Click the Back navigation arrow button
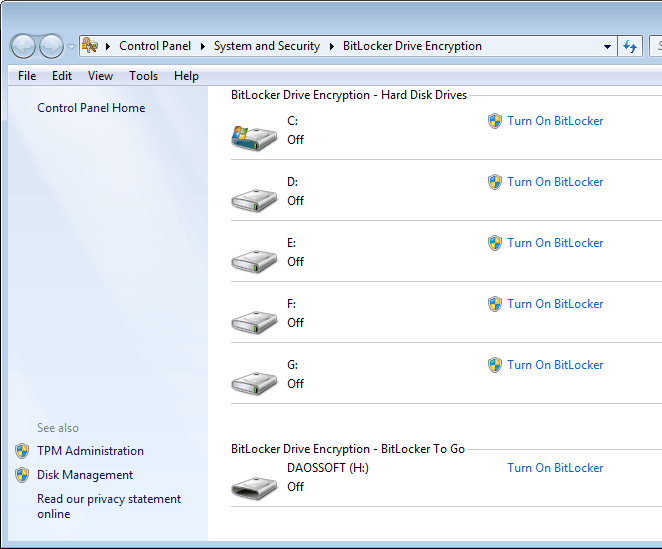 23,46
